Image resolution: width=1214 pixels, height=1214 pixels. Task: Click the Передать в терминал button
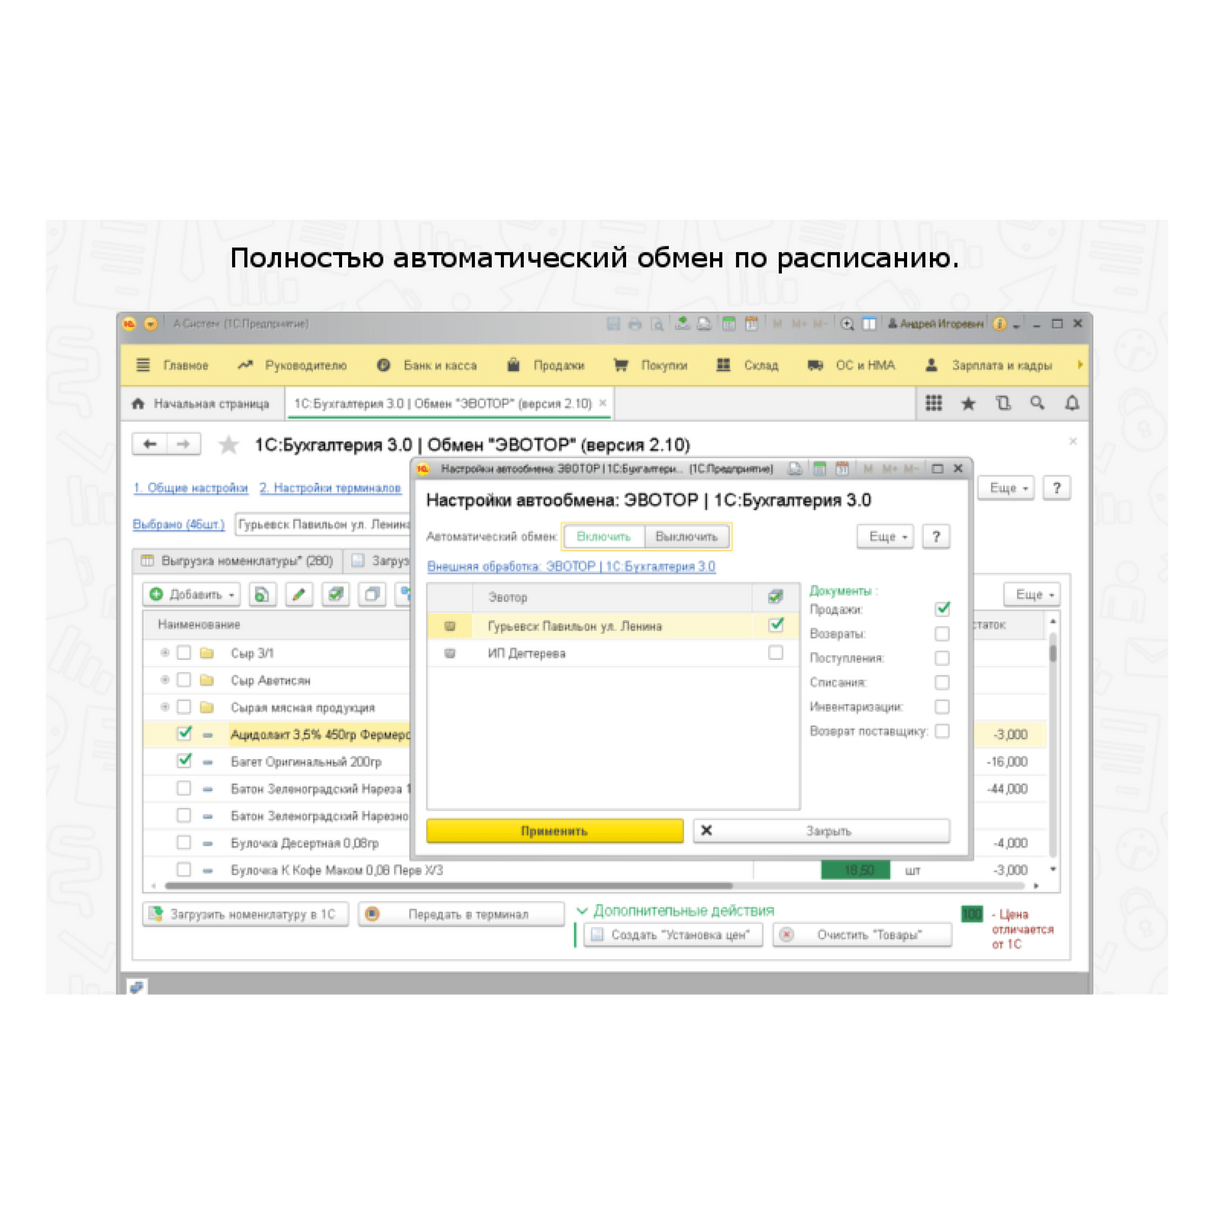click(461, 914)
